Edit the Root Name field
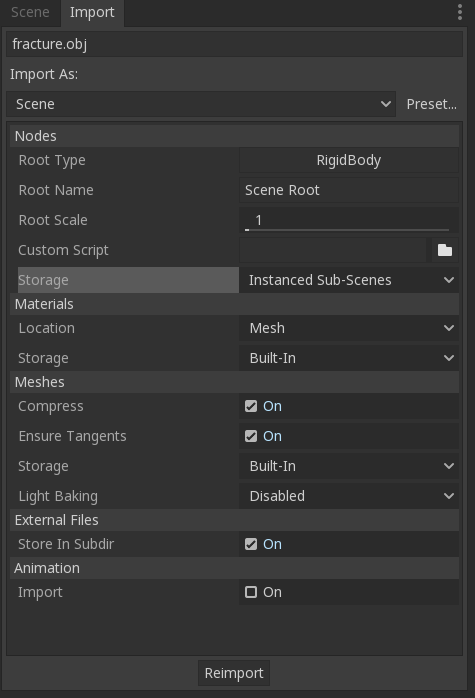This screenshot has height=698, width=475. 349,190
